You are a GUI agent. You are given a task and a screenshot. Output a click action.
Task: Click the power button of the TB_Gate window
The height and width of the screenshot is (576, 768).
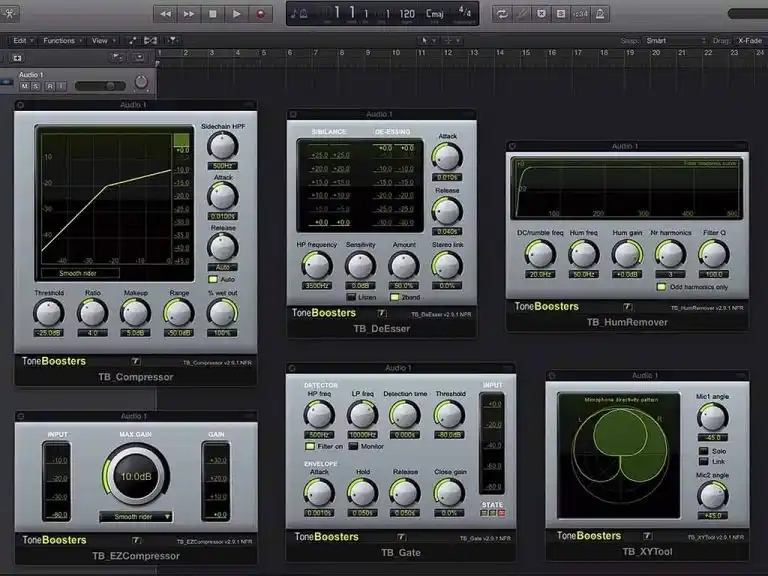click(x=292, y=368)
